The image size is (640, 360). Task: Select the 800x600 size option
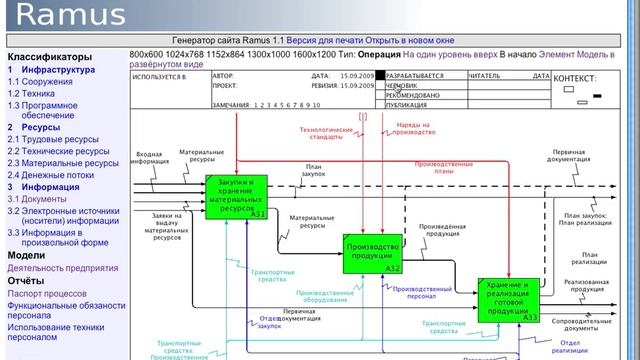(x=146, y=54)
